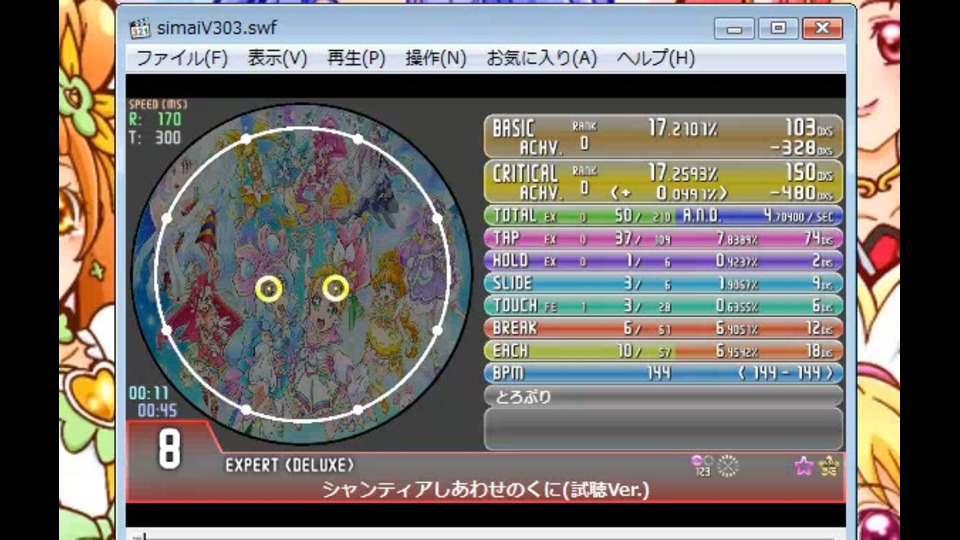Click the SPEED (MS) label
Viewport: 960px width, 540px height.
coord(158,105)
